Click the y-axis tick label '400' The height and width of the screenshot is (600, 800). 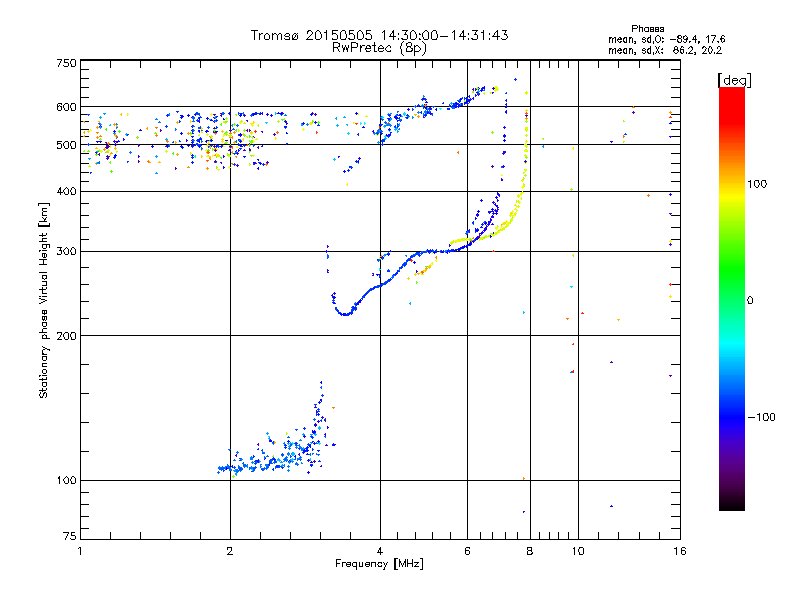coord(66,191)
